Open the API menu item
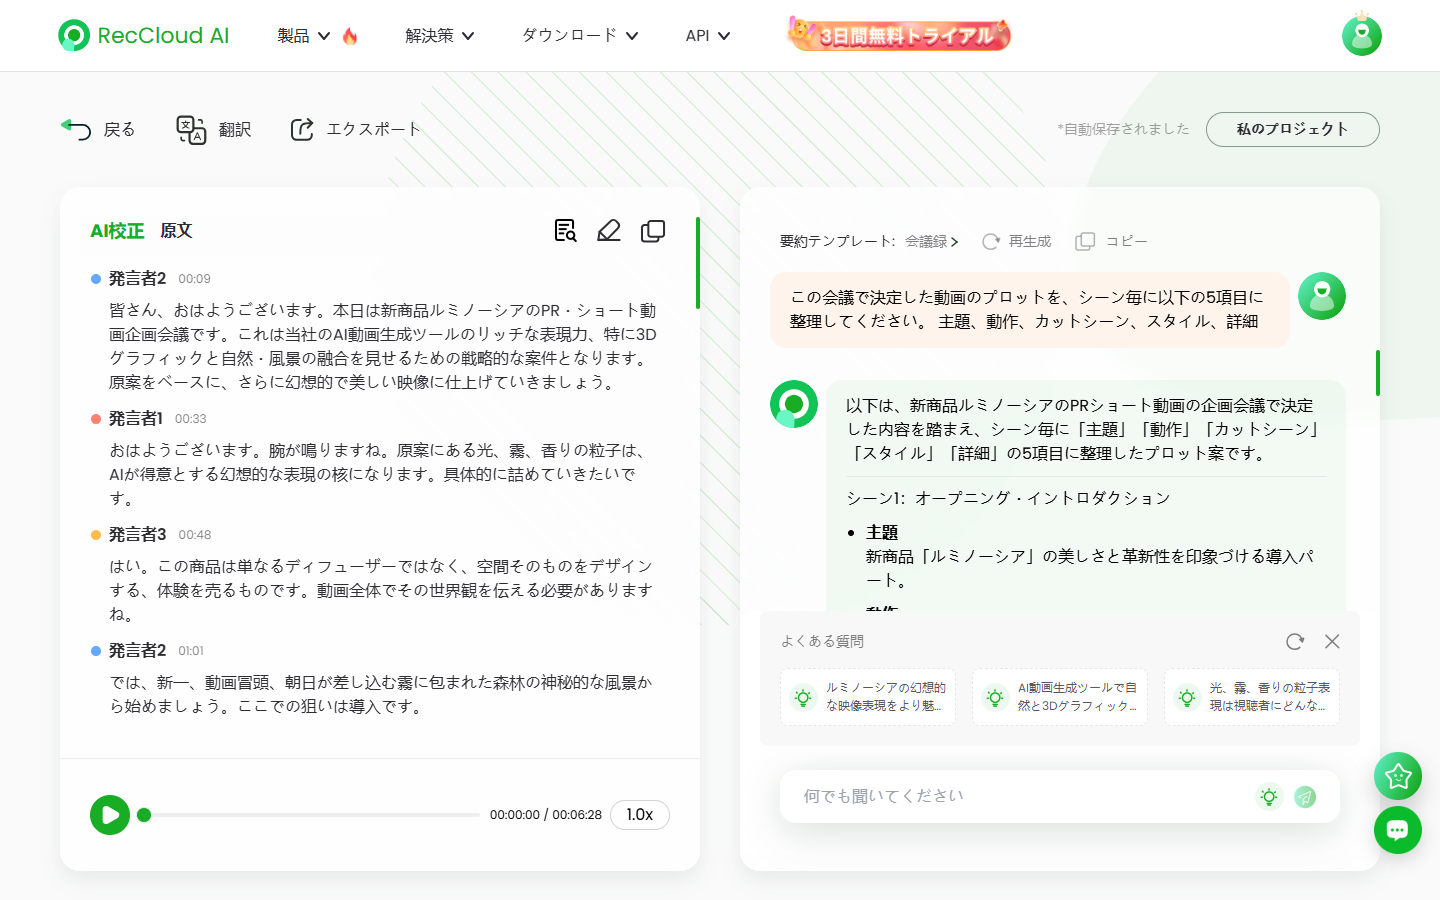 click(x=707, y=35)
